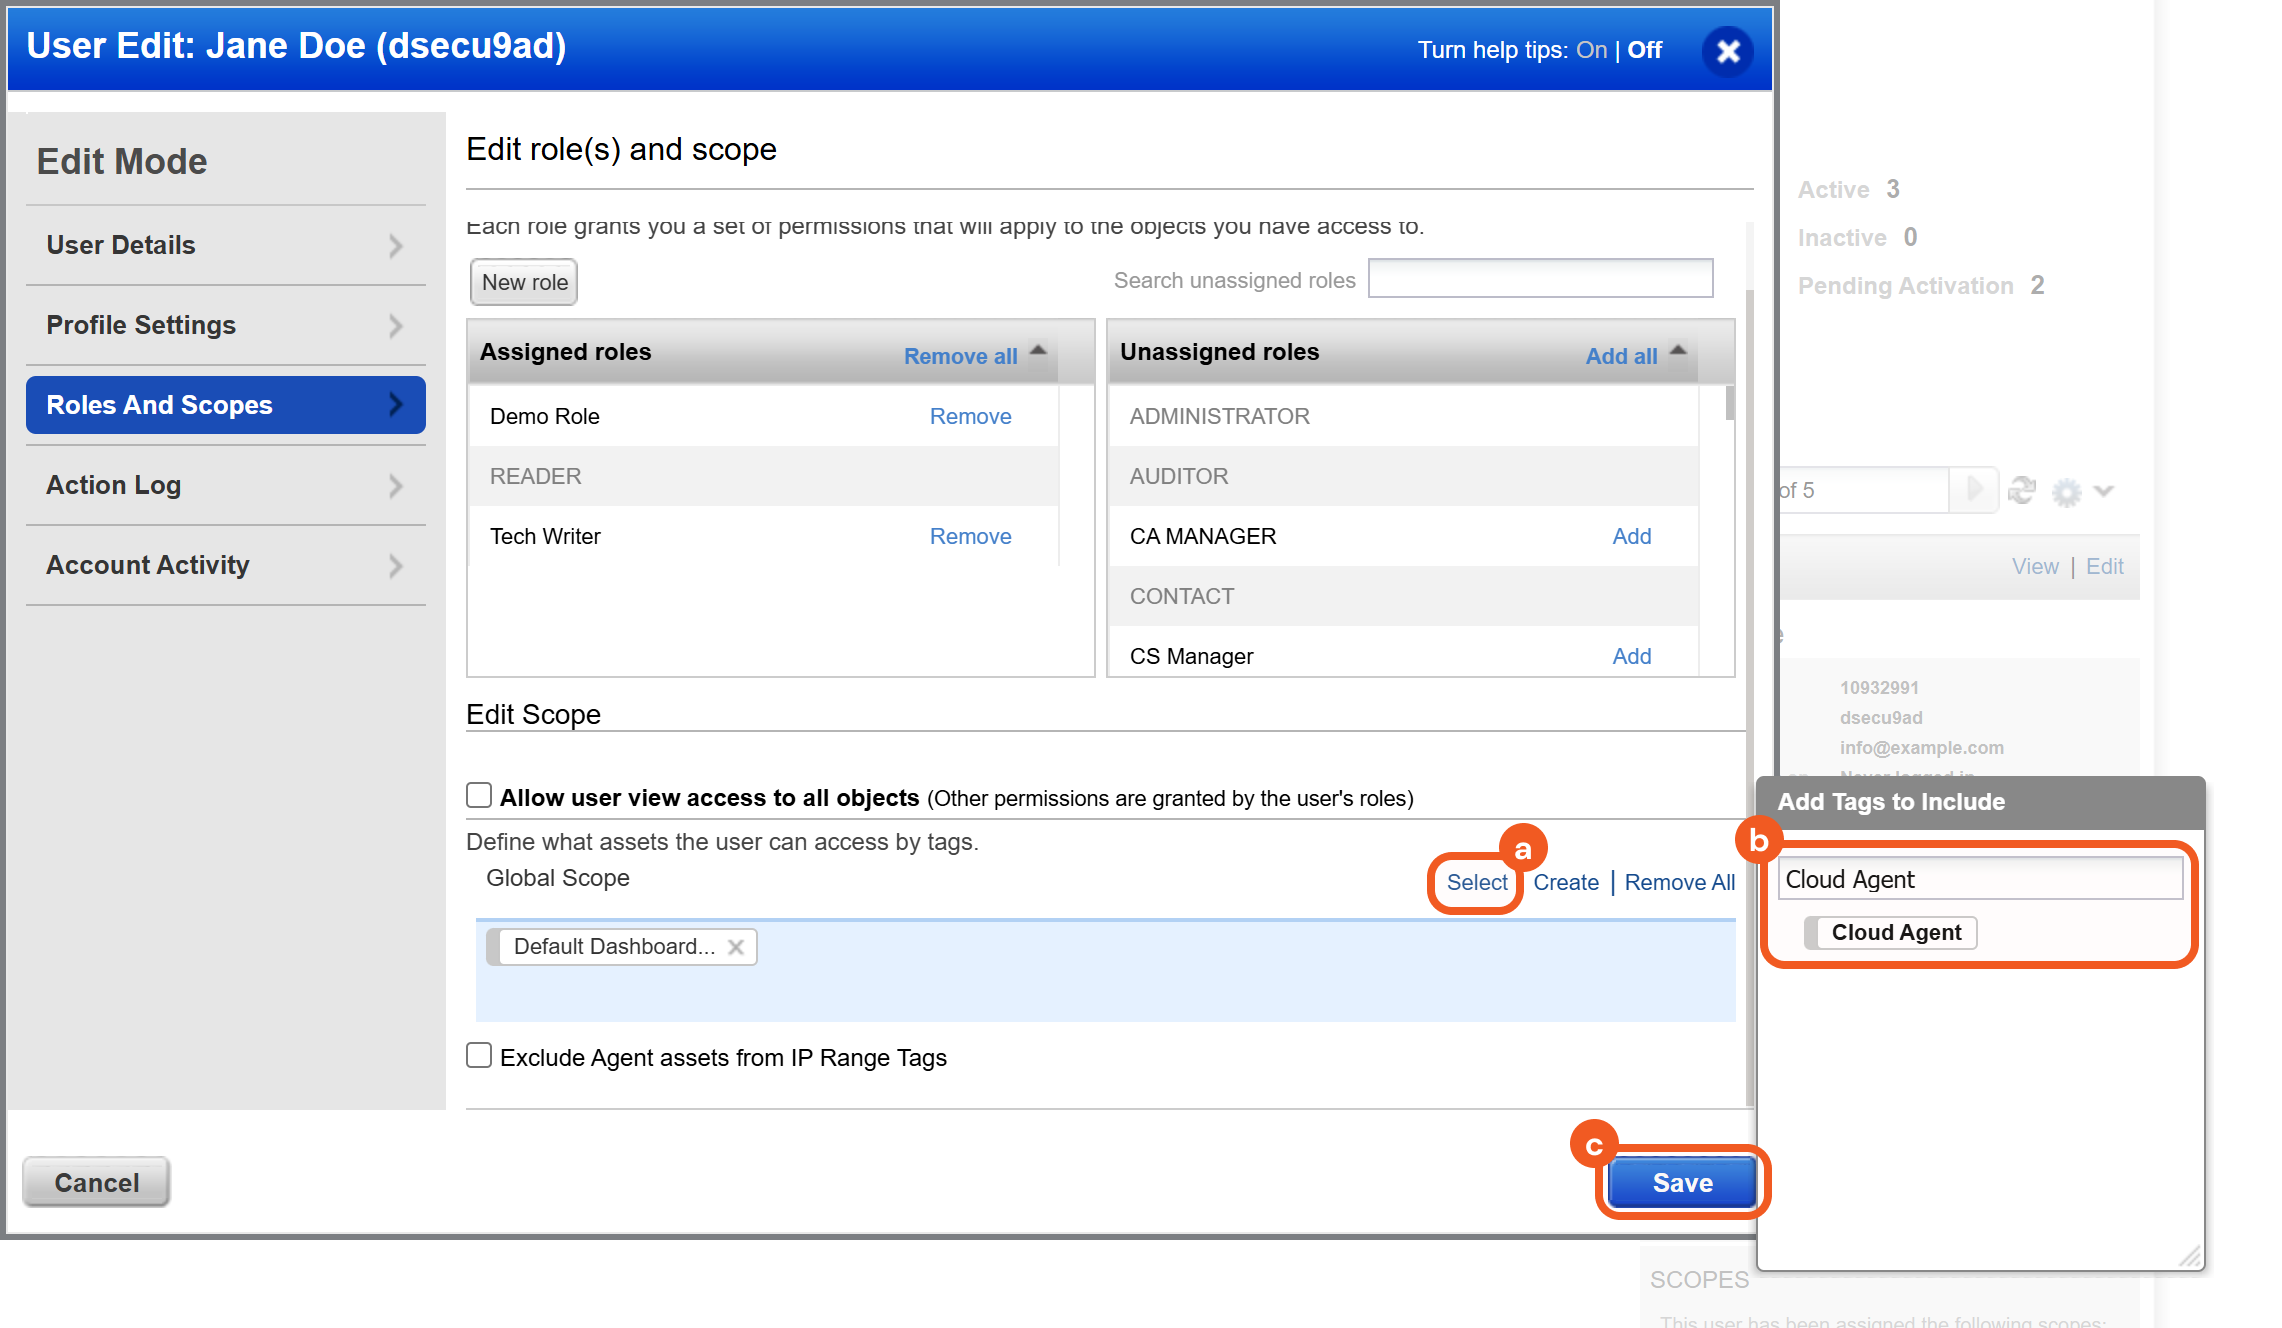Turn help tips Off

1645,50
